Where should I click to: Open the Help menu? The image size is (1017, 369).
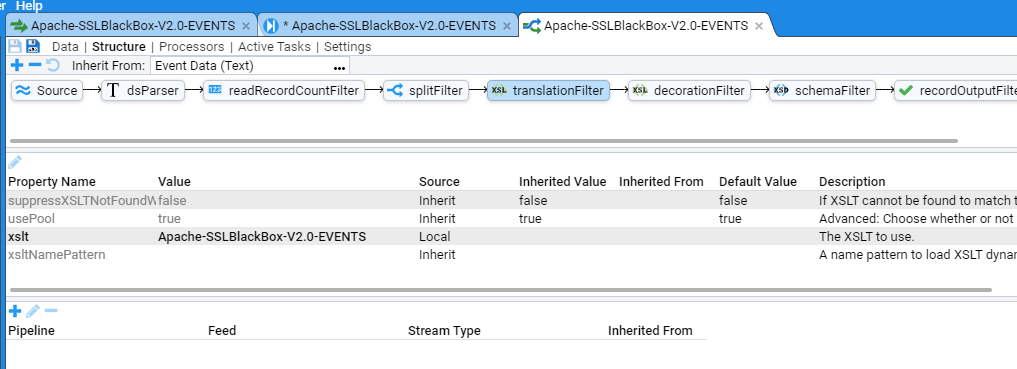29,6
